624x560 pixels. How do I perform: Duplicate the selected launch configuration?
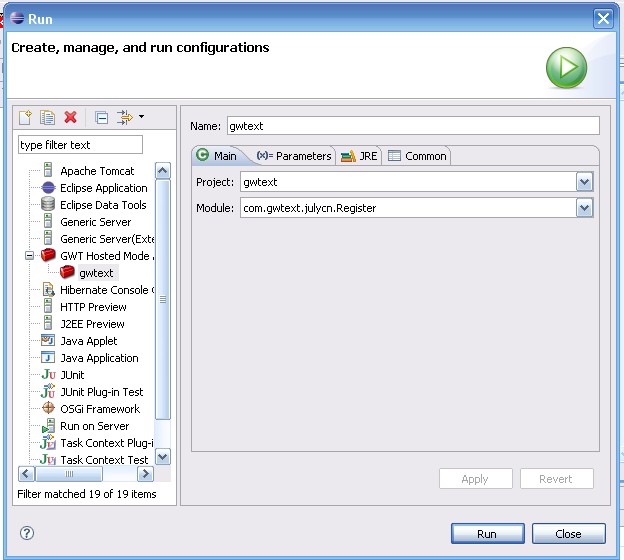(47, 117)
